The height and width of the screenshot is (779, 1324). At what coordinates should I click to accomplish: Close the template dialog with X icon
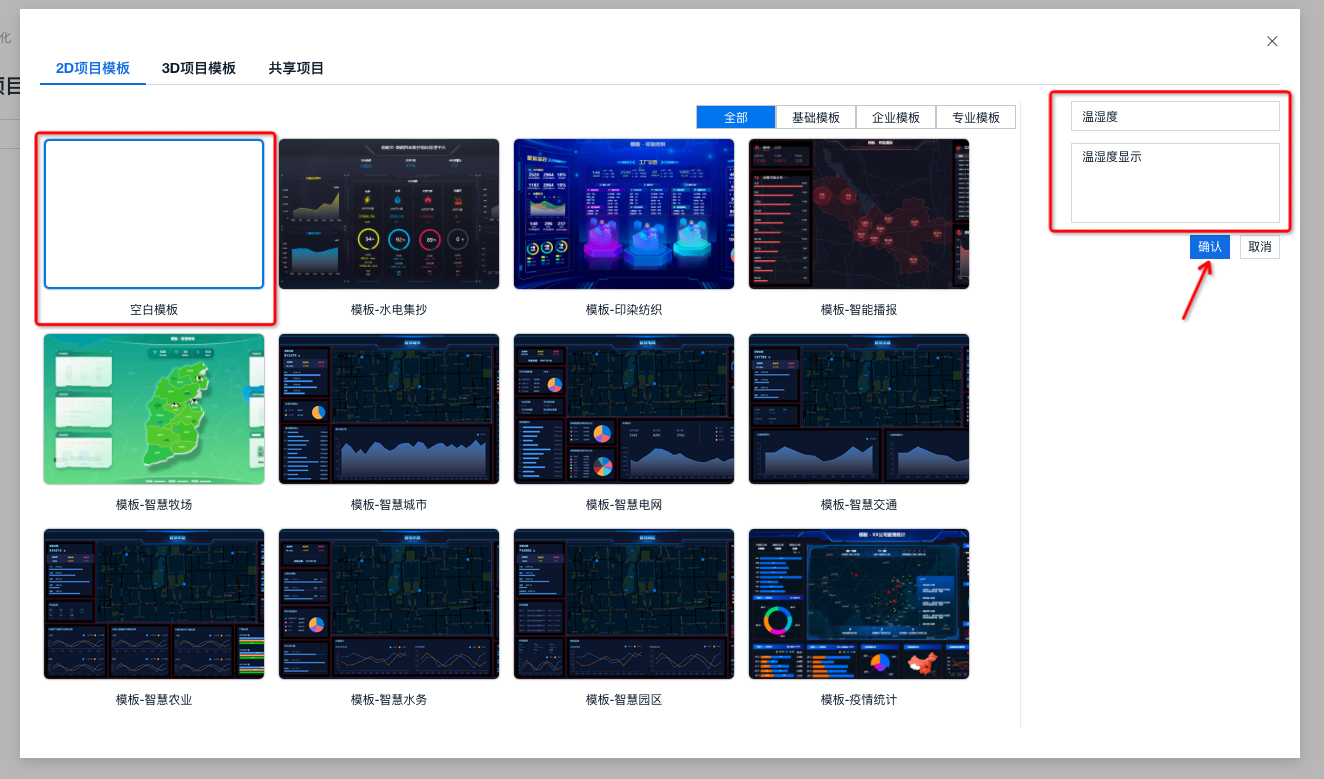(x=1272, y=41)
